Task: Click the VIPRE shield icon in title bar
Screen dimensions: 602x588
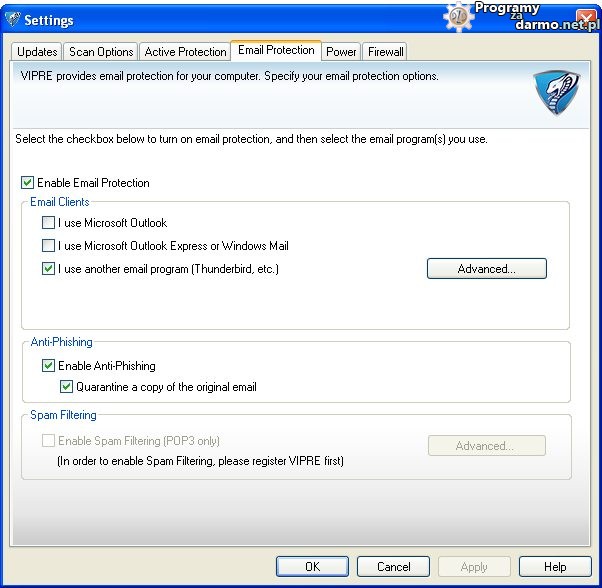Action: [x=12, y=20]
